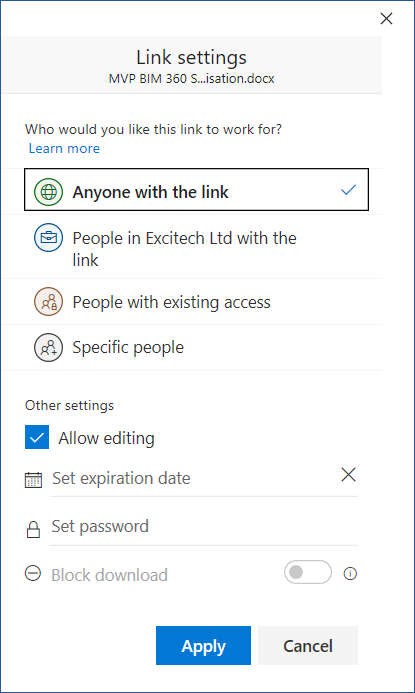Click the padlock icon beside Set password
The image size is (415, 693).
point(33,529)
